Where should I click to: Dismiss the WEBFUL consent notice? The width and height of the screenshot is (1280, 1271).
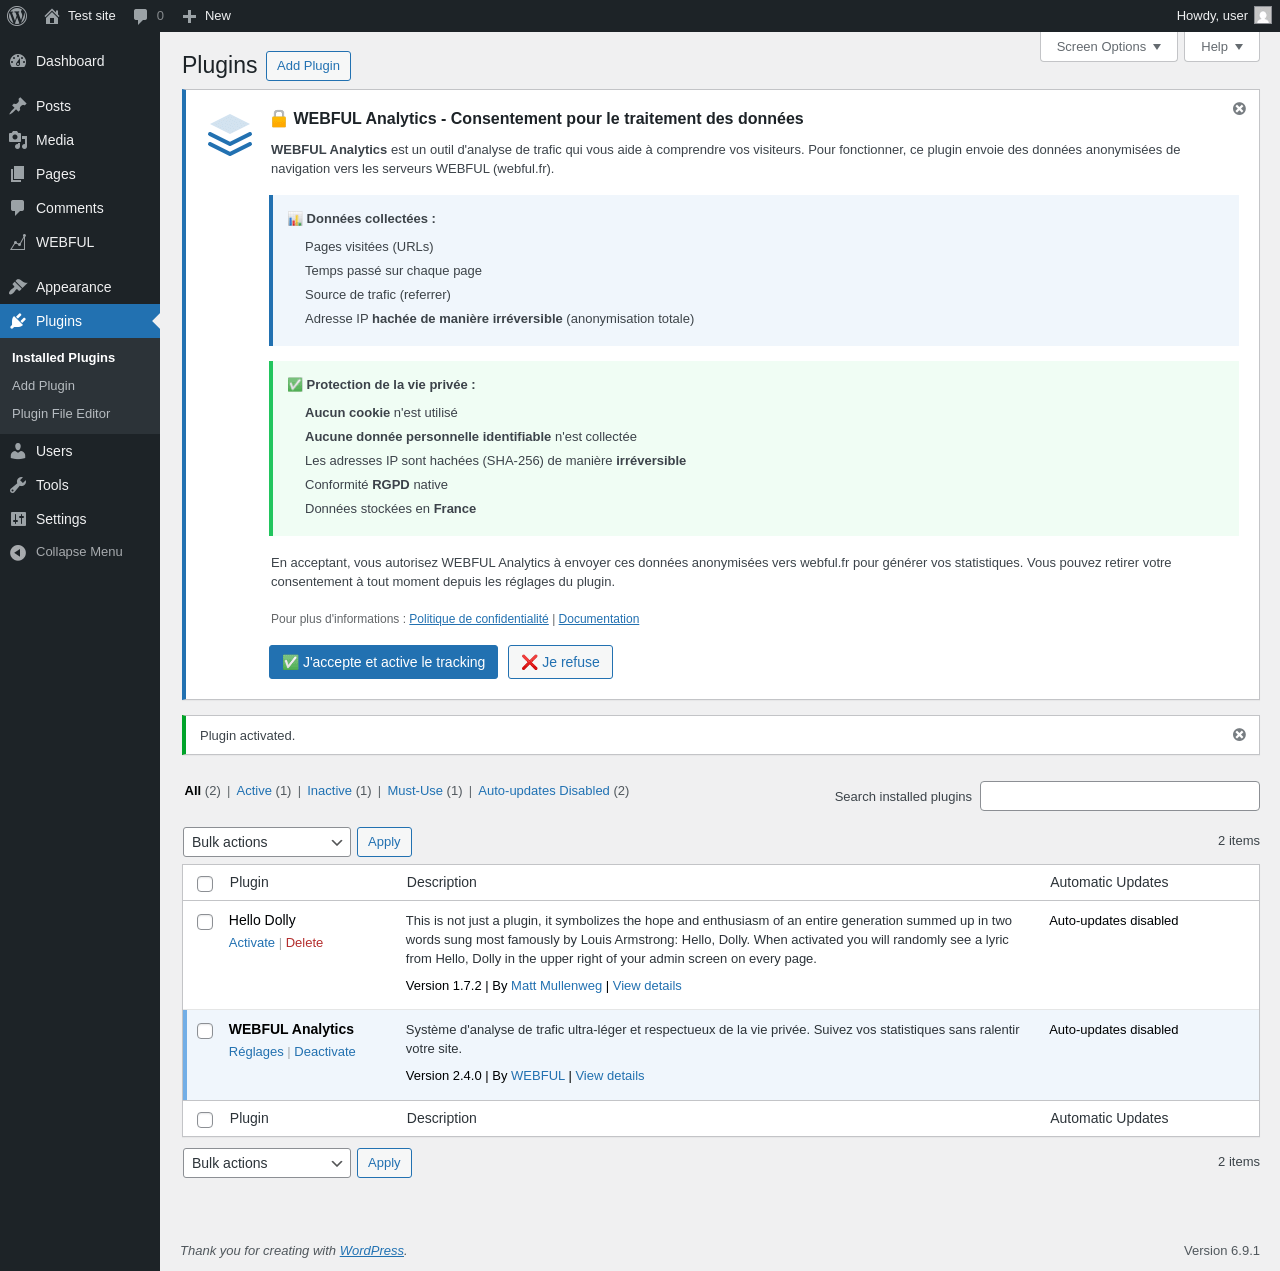1239,109
